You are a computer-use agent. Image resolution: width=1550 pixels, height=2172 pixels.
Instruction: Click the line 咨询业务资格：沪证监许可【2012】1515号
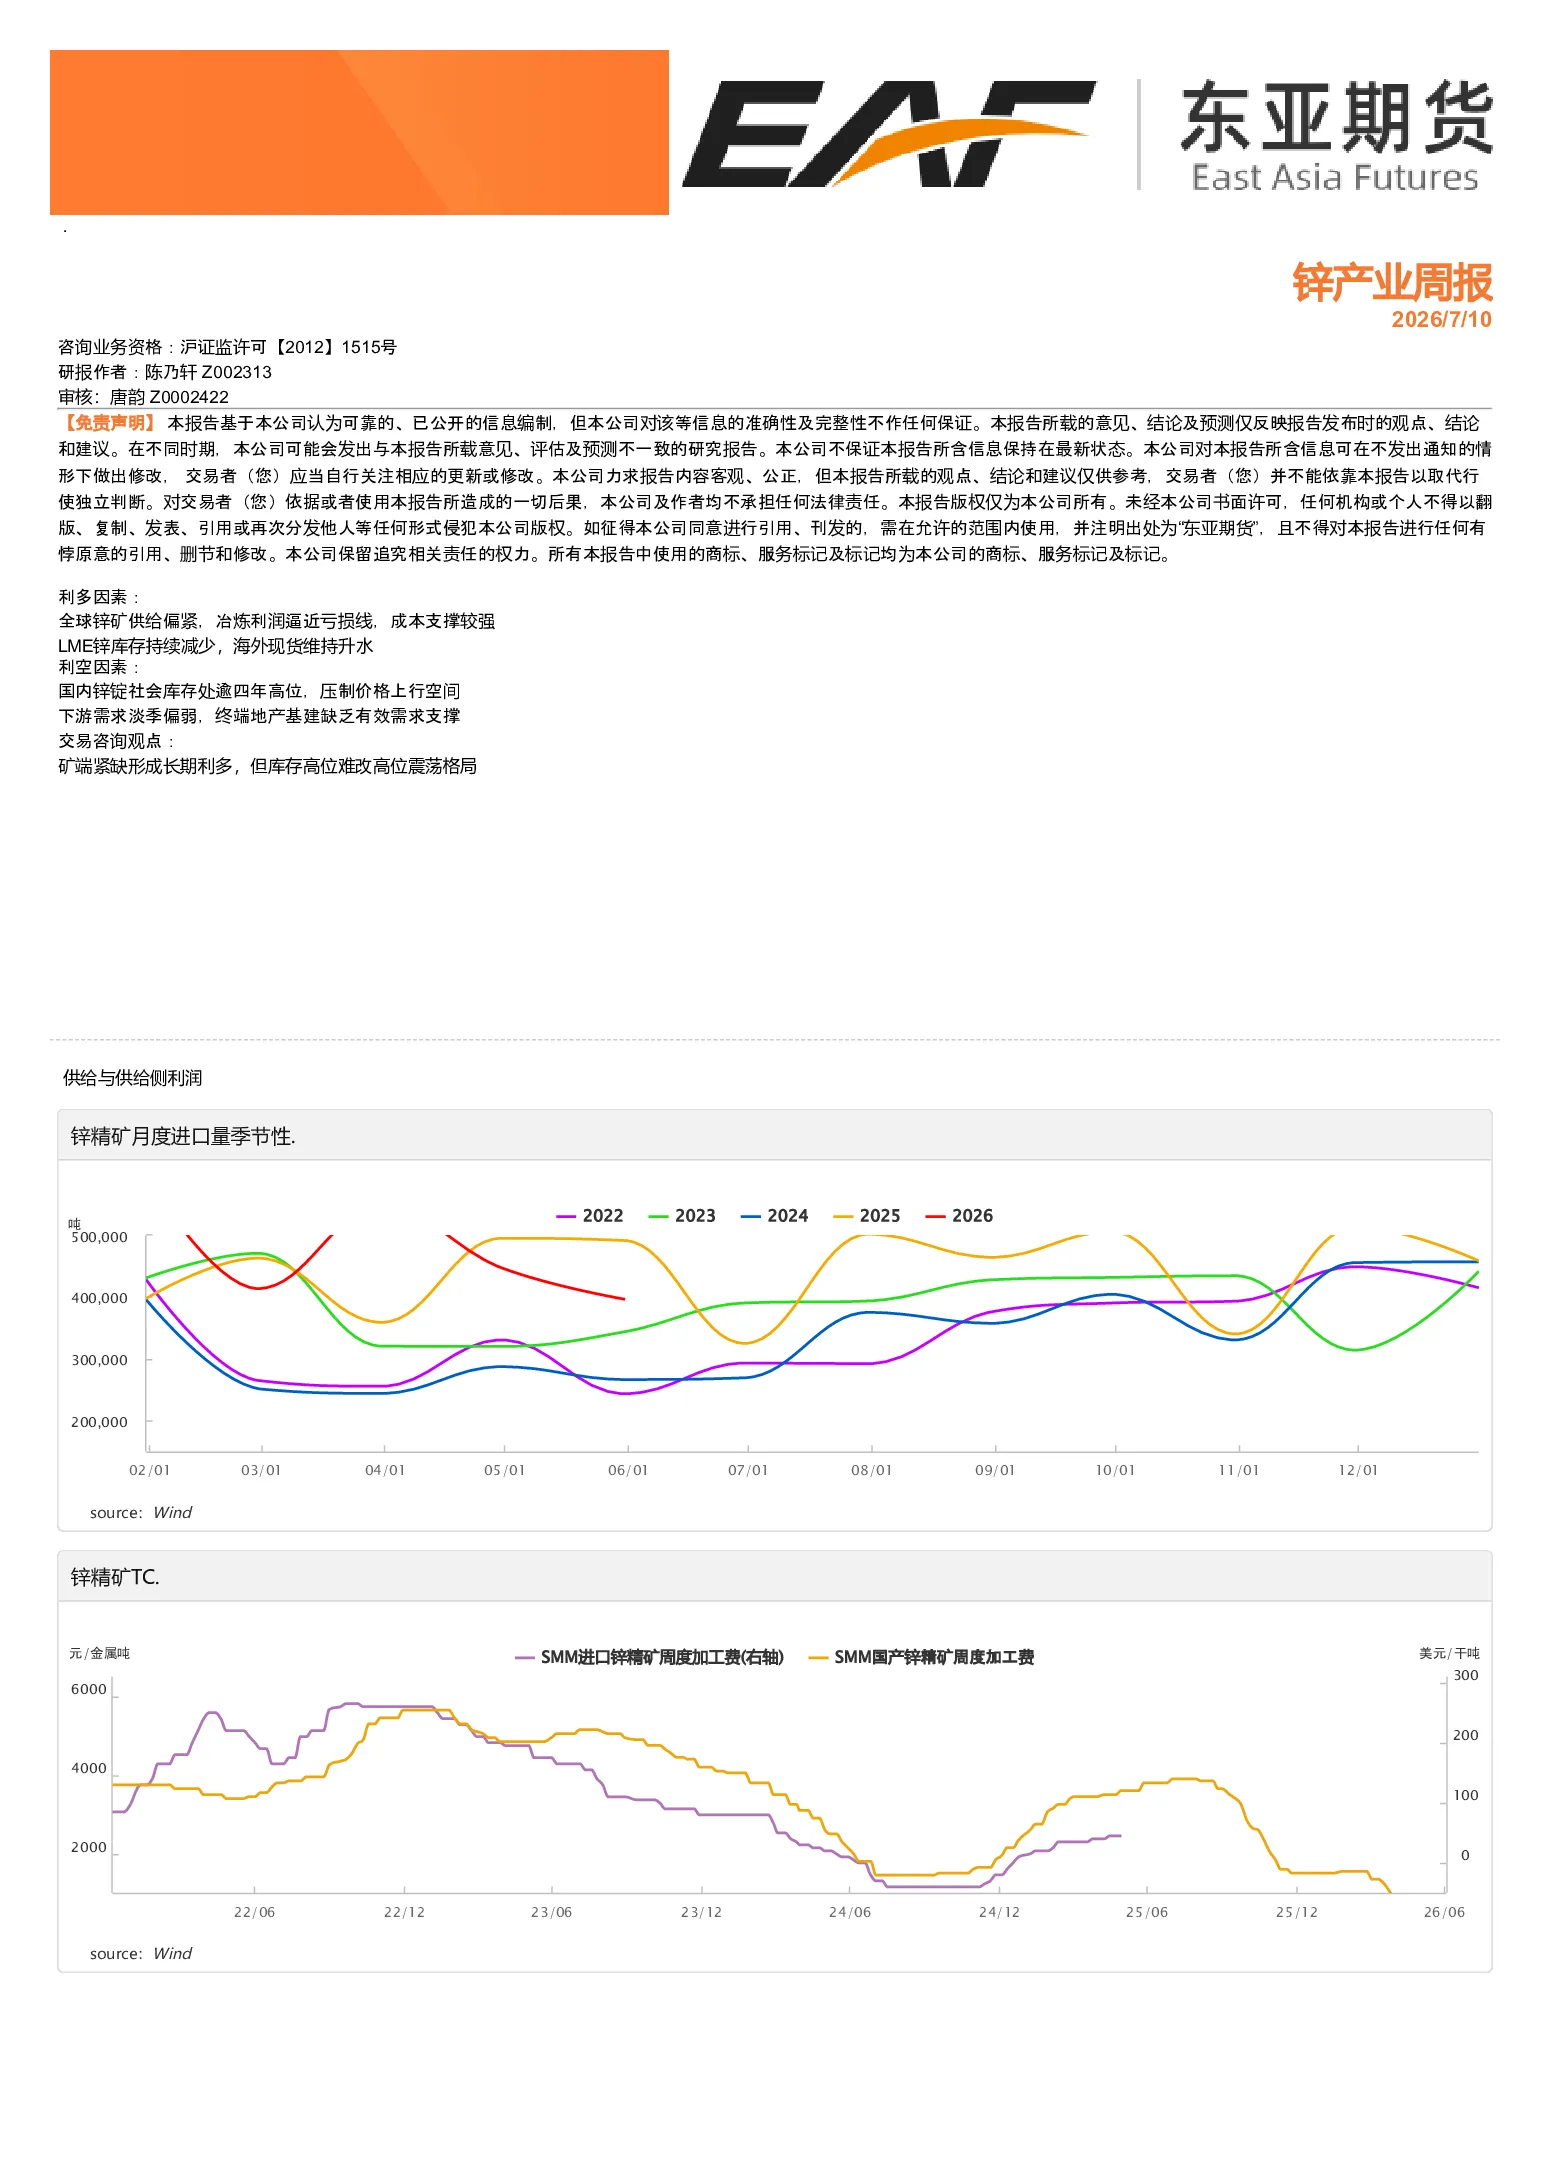point(227,347)
